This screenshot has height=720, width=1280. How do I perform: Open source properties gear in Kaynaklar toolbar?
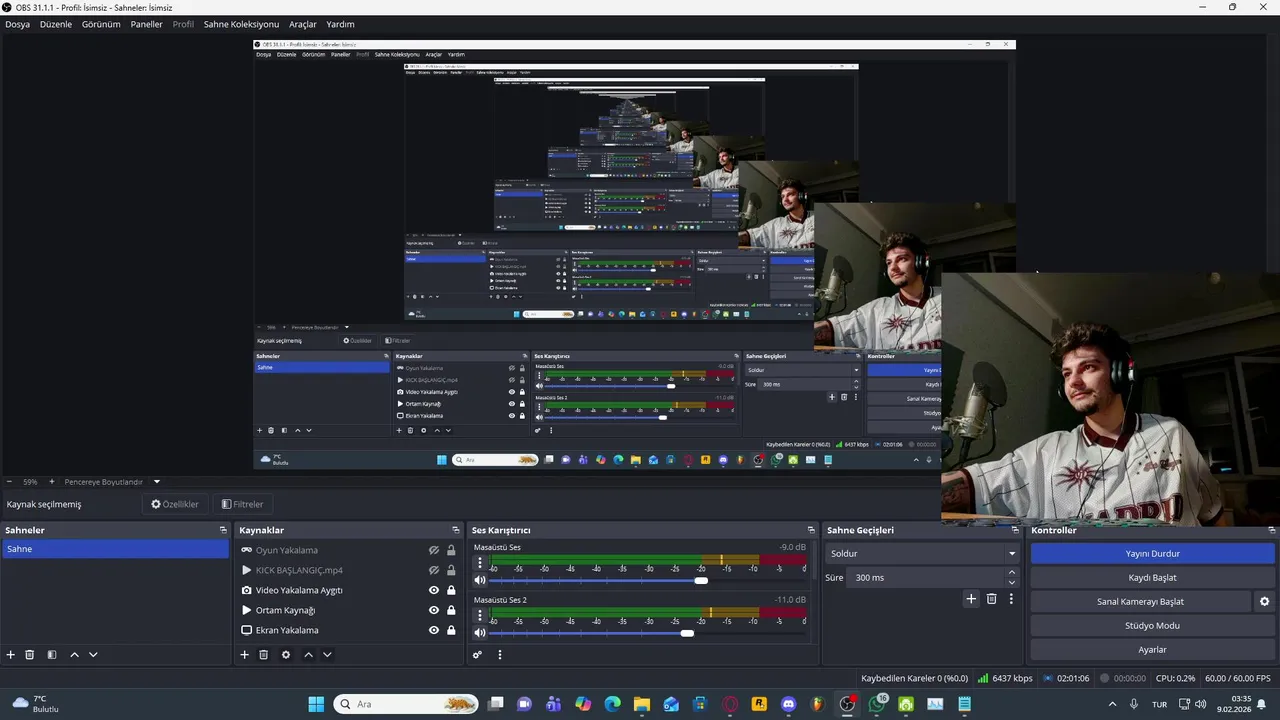[286, 655]
